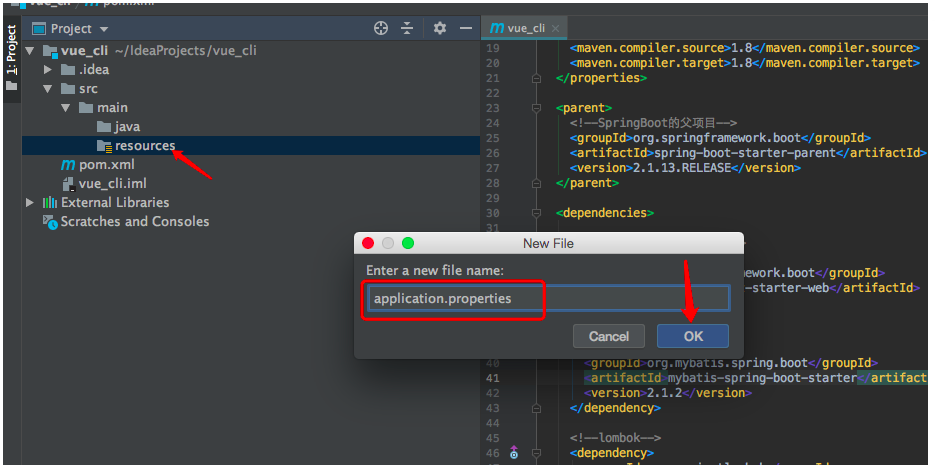Click the lombok comment on line 45
Viewport: 935px width, 469px height.
pos(615,438)
